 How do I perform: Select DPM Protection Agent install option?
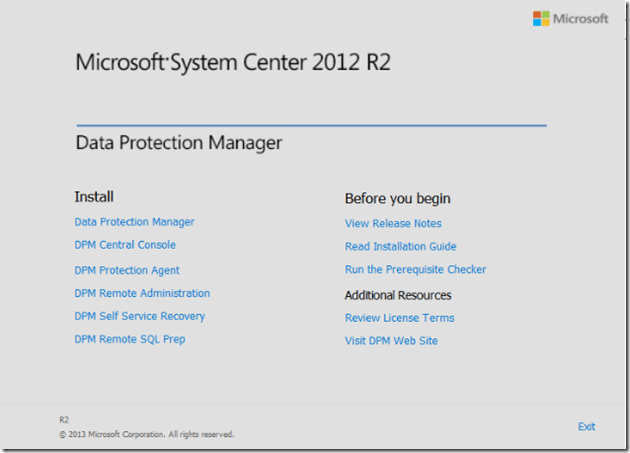point(127,270)
